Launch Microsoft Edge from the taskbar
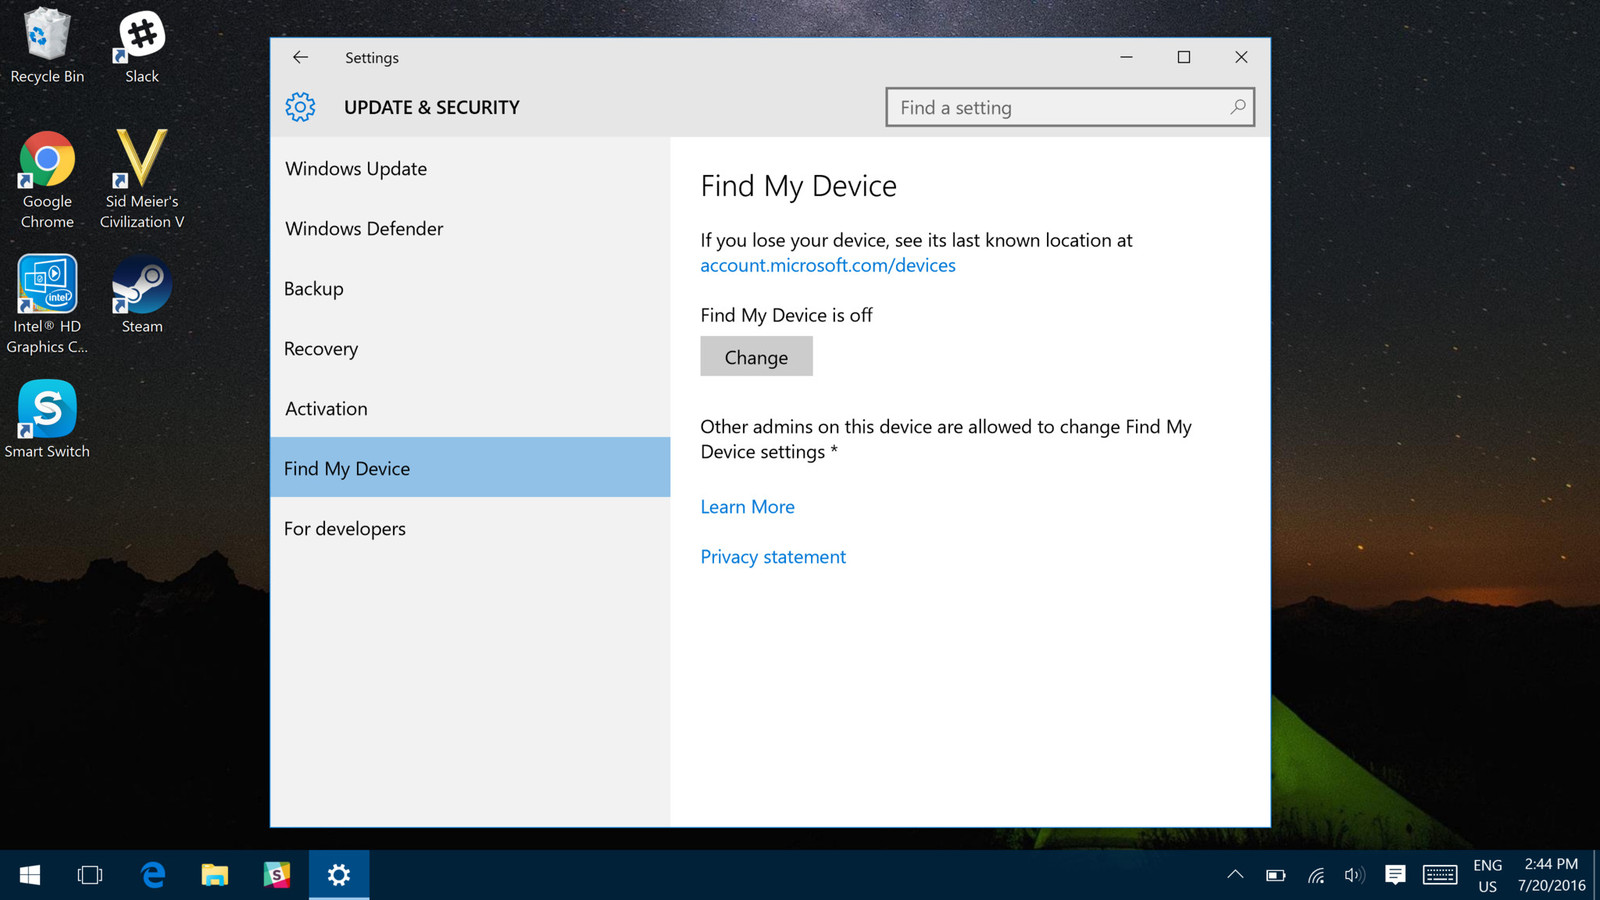This screenshot has width=1600, height=900. (152, 874)
